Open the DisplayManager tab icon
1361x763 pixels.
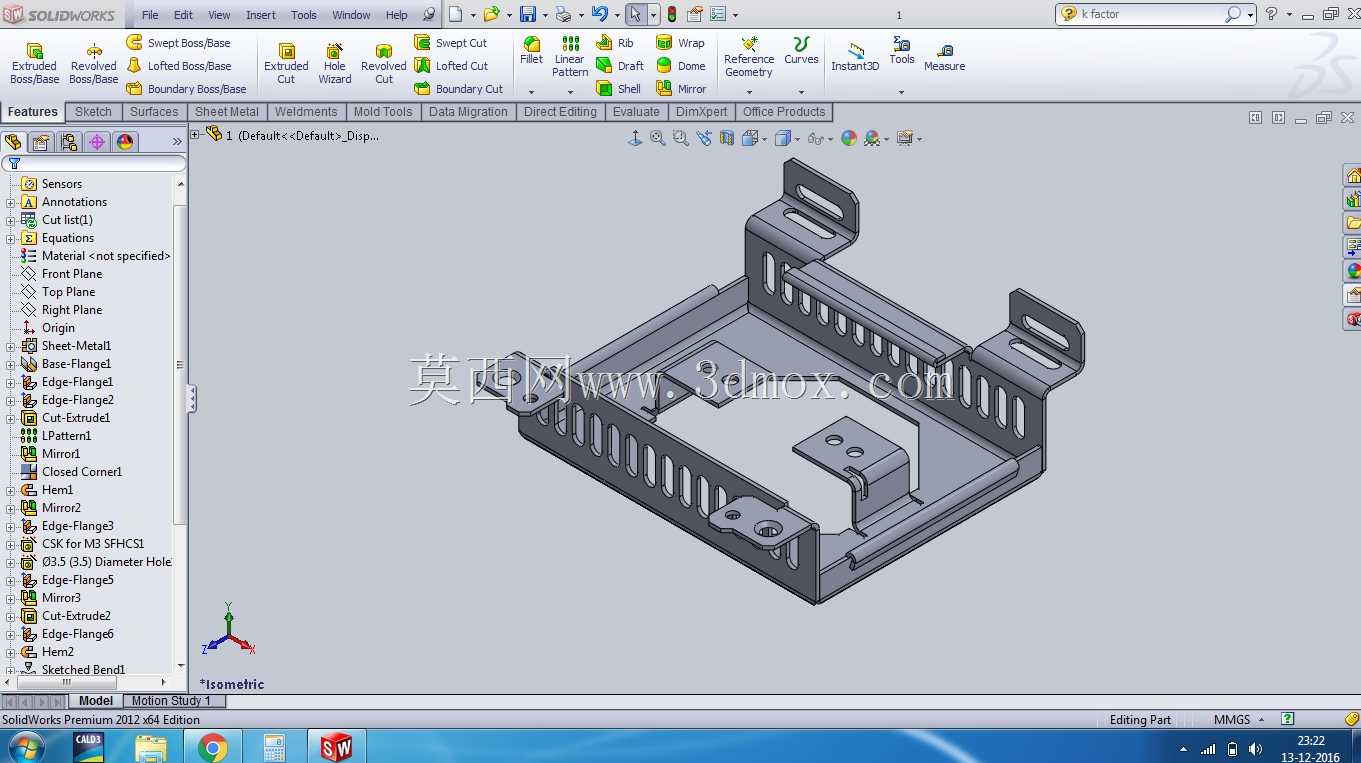point(125,142)
